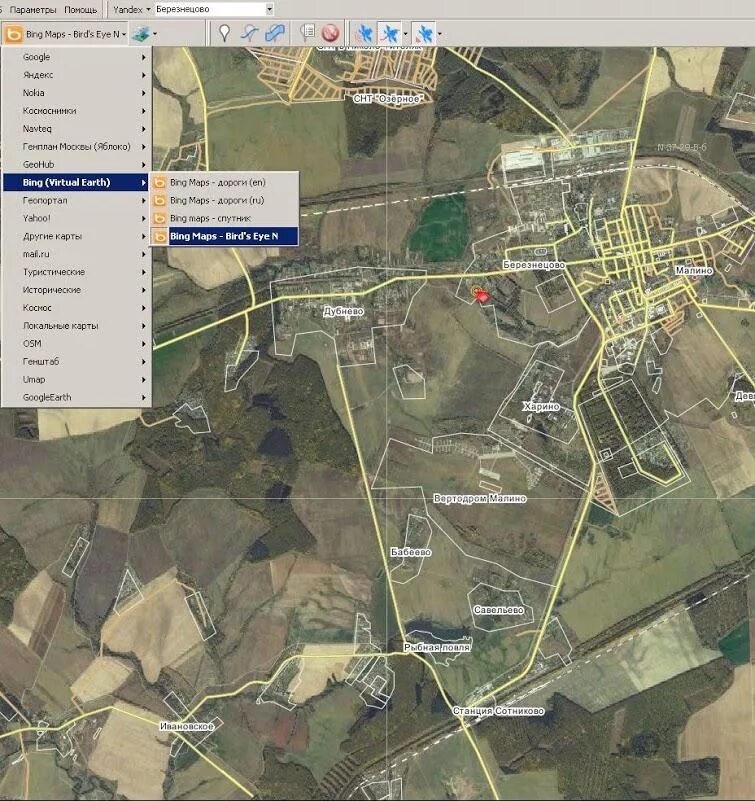Click icon beside Bing Maps - дороги (ru)
This screenshot has height=801, width=755.
[160, 200]
